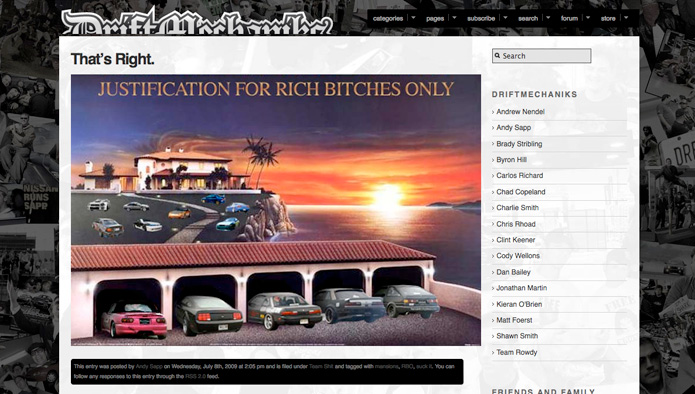The height and width of the screenshot is (394, 695).
Task: Open Chad Copeland's member link
Action: (521, 192)
